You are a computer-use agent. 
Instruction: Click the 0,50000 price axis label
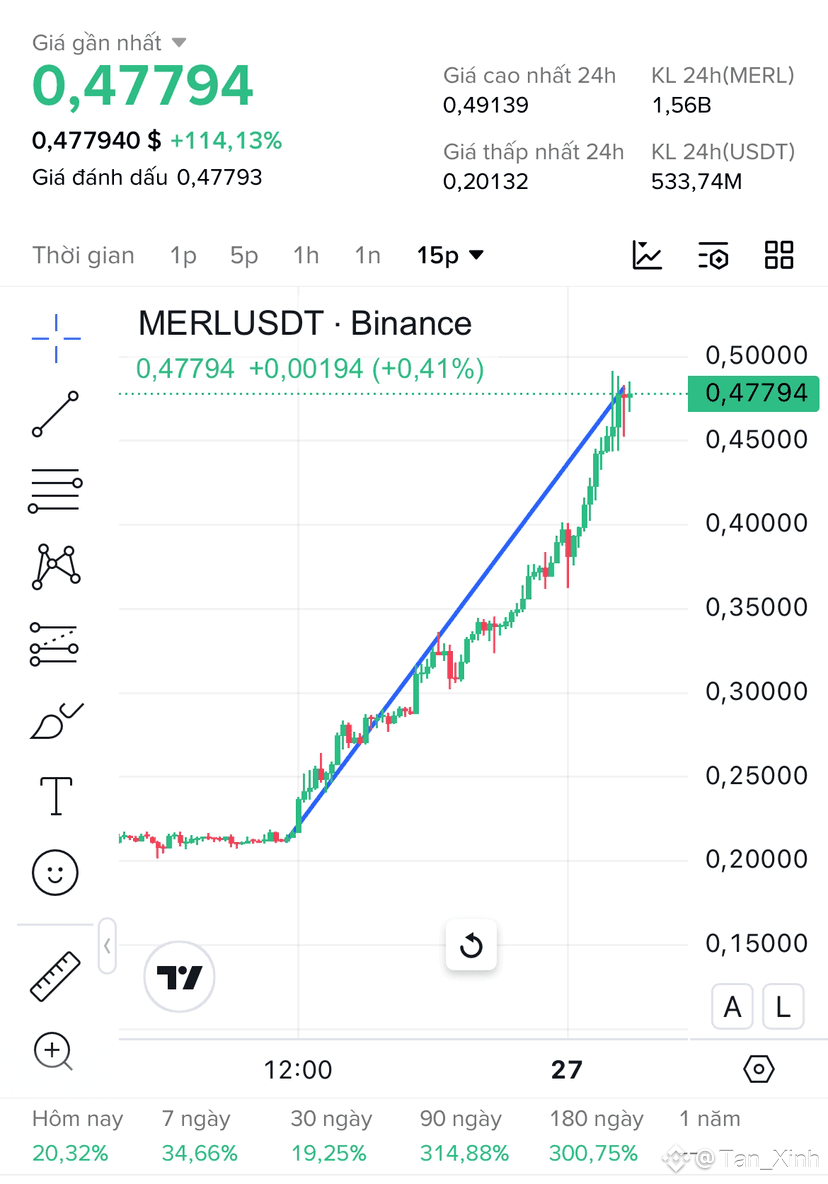756,355
